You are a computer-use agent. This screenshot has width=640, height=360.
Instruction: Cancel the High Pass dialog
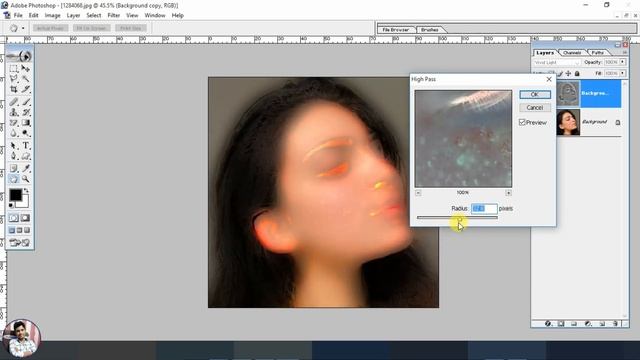coord(535,107)
